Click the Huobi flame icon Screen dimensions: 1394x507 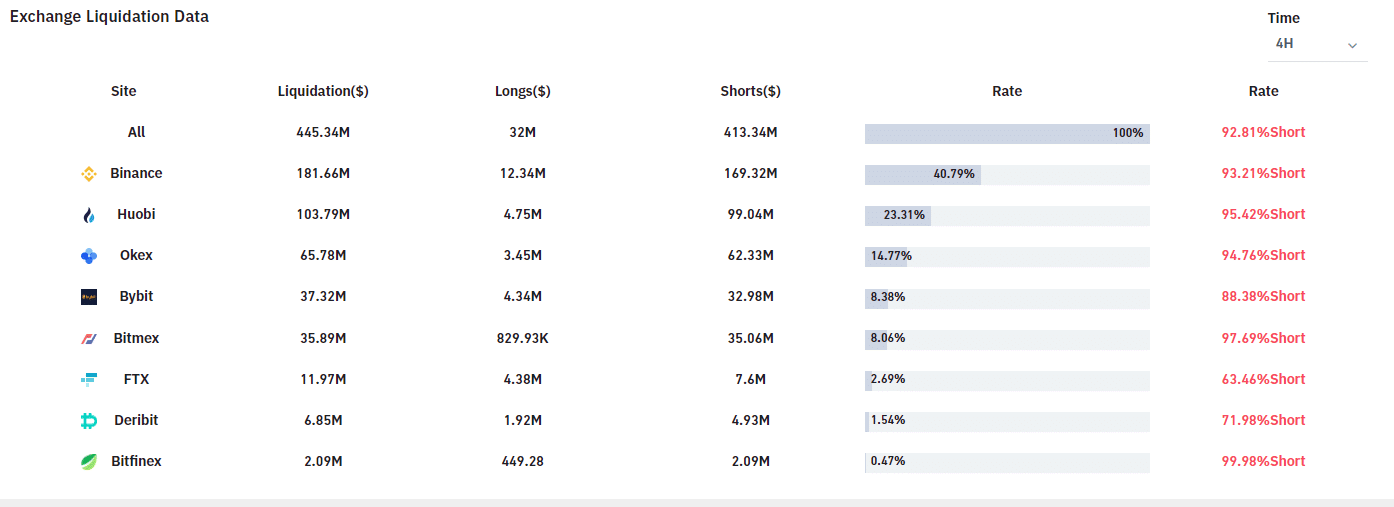(x=89, y=215)
